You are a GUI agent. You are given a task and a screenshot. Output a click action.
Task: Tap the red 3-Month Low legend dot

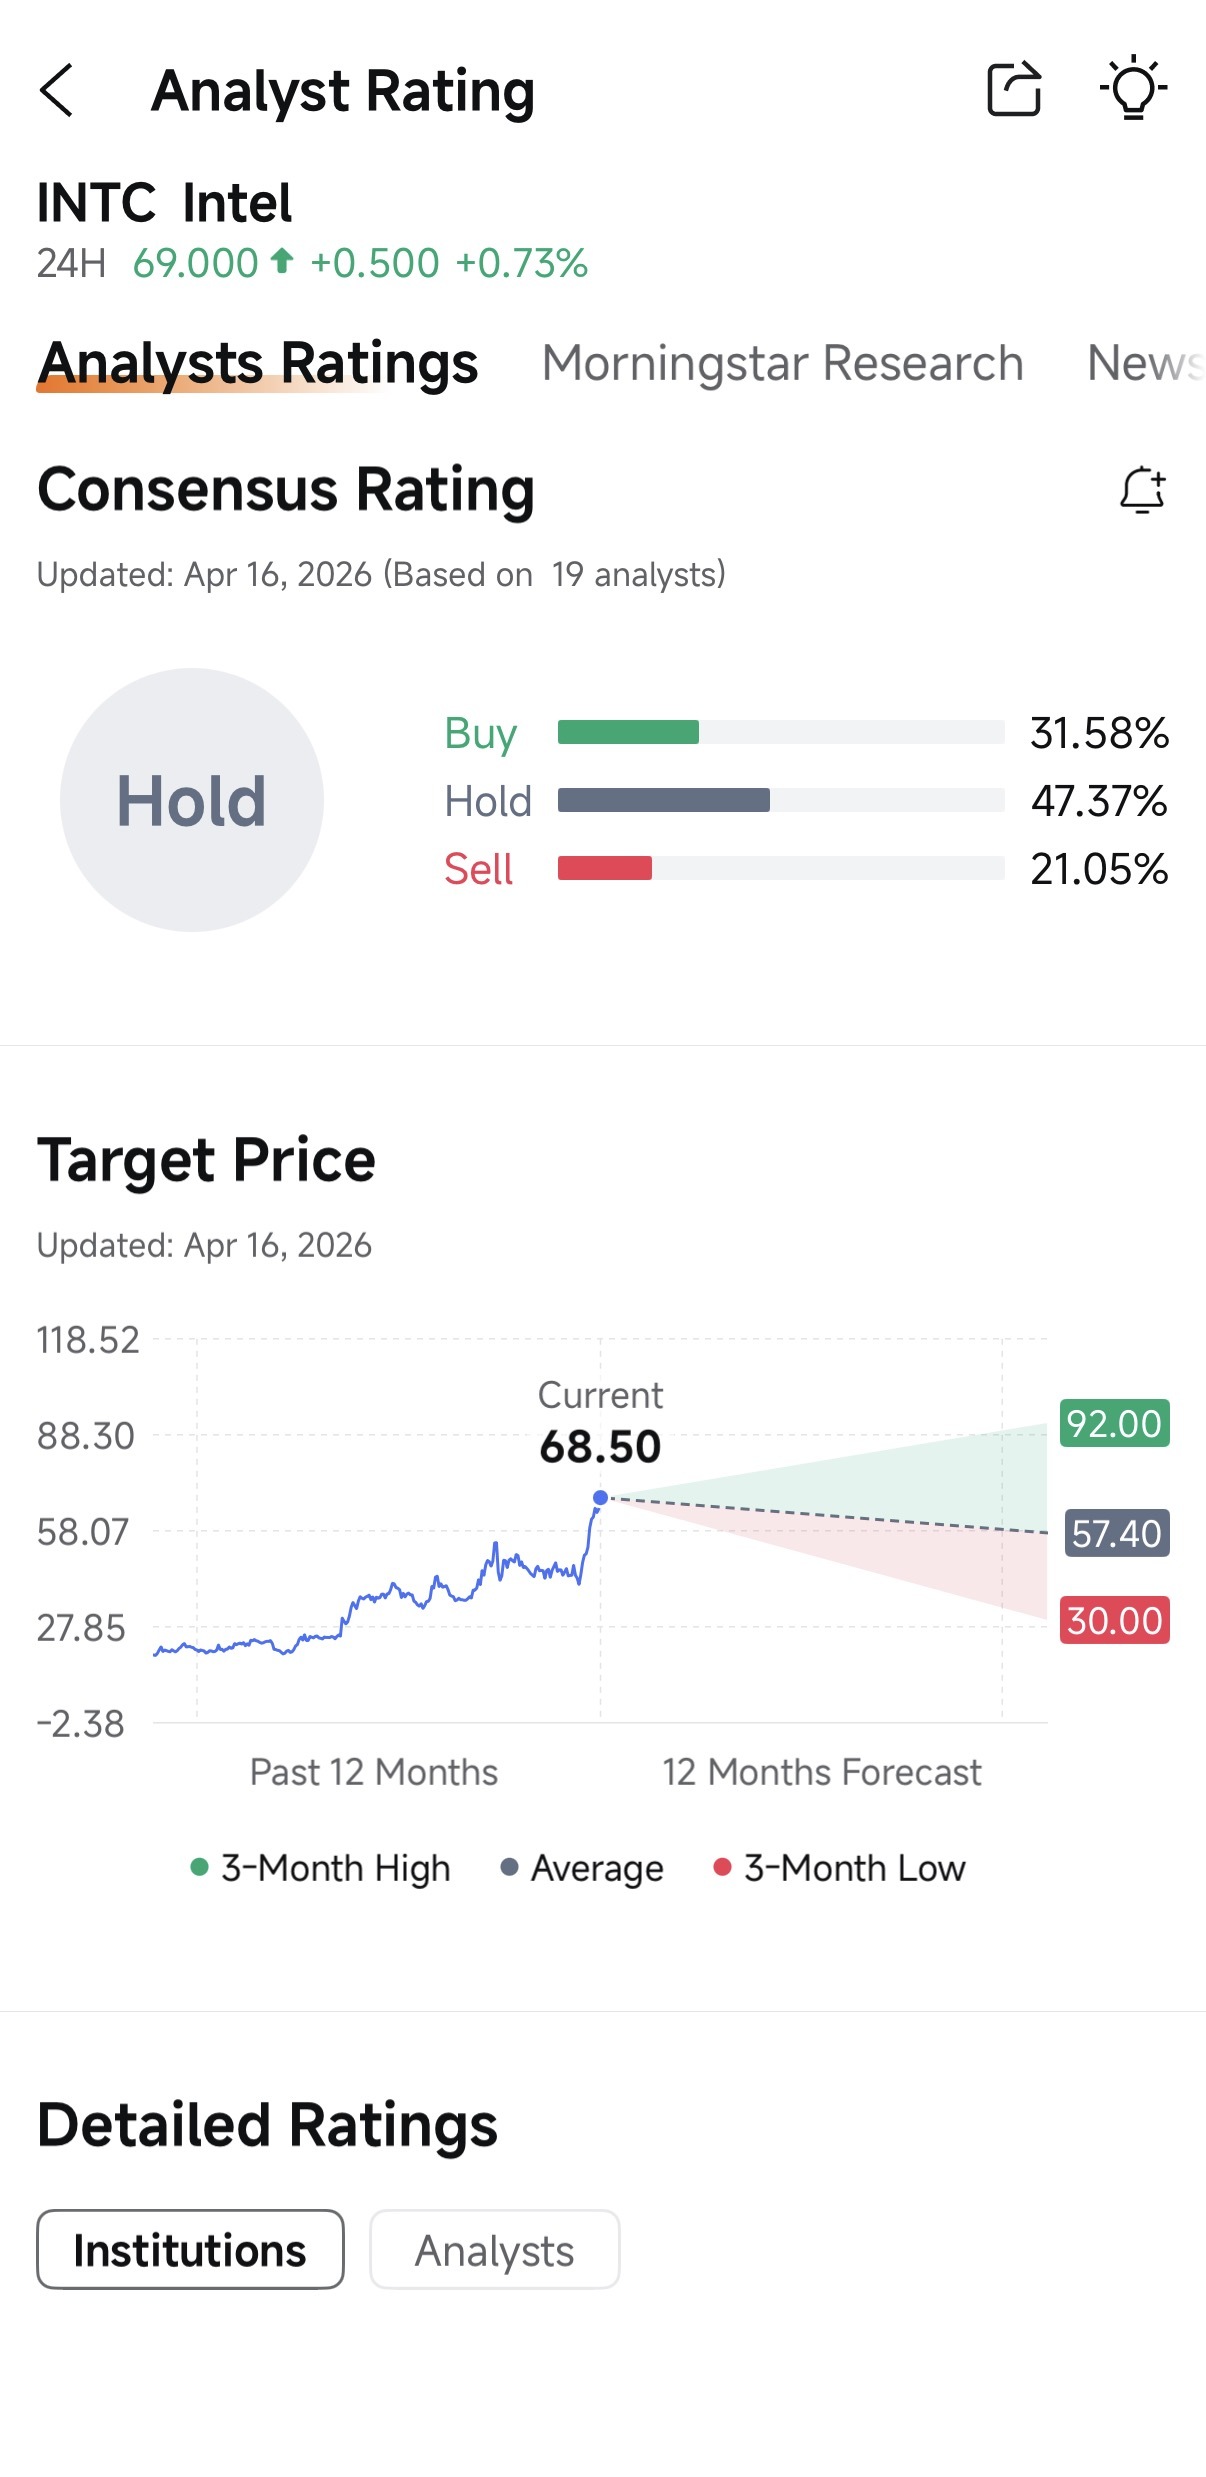(x=722, y=1866)
